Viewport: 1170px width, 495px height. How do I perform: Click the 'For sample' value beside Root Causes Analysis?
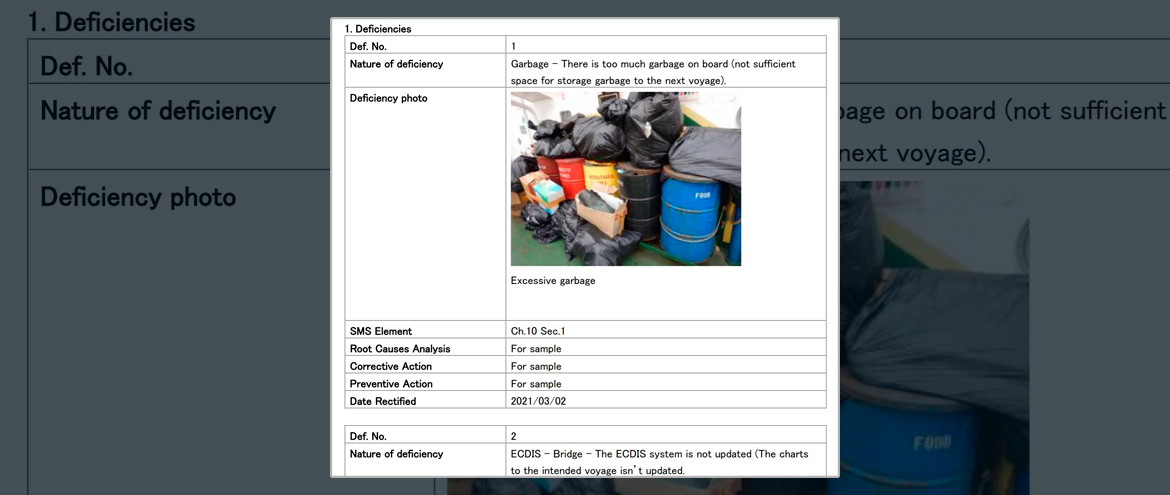click(x=536, y=349)
